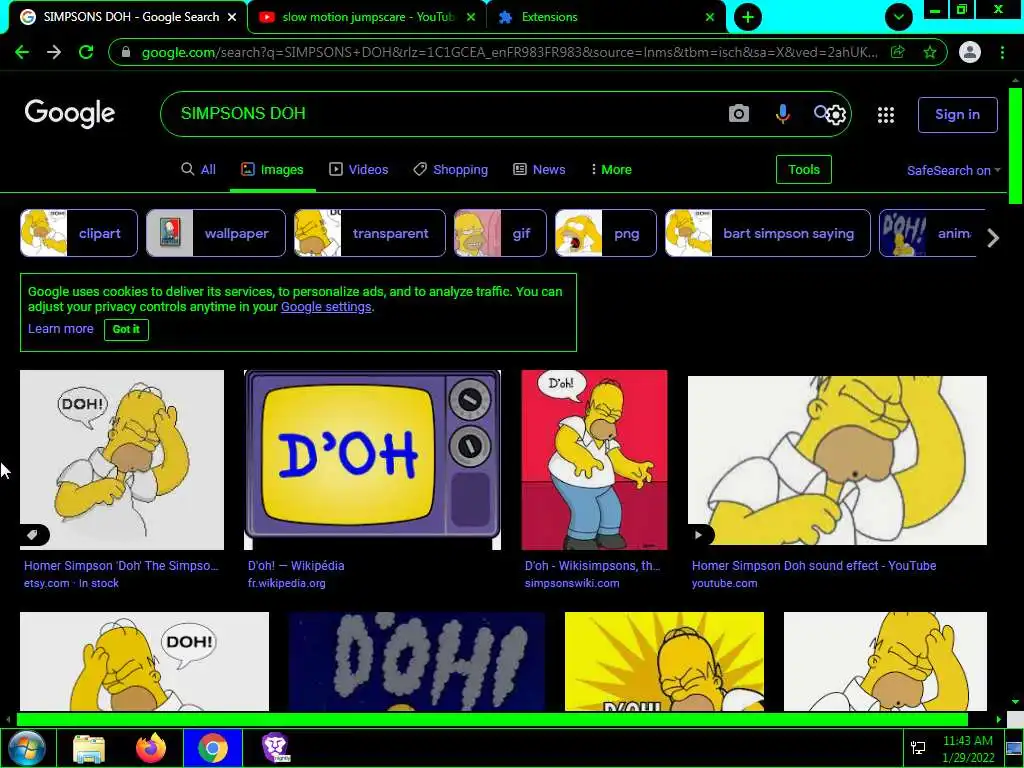Click the share page icon in address bar

[x=898, y=52]
